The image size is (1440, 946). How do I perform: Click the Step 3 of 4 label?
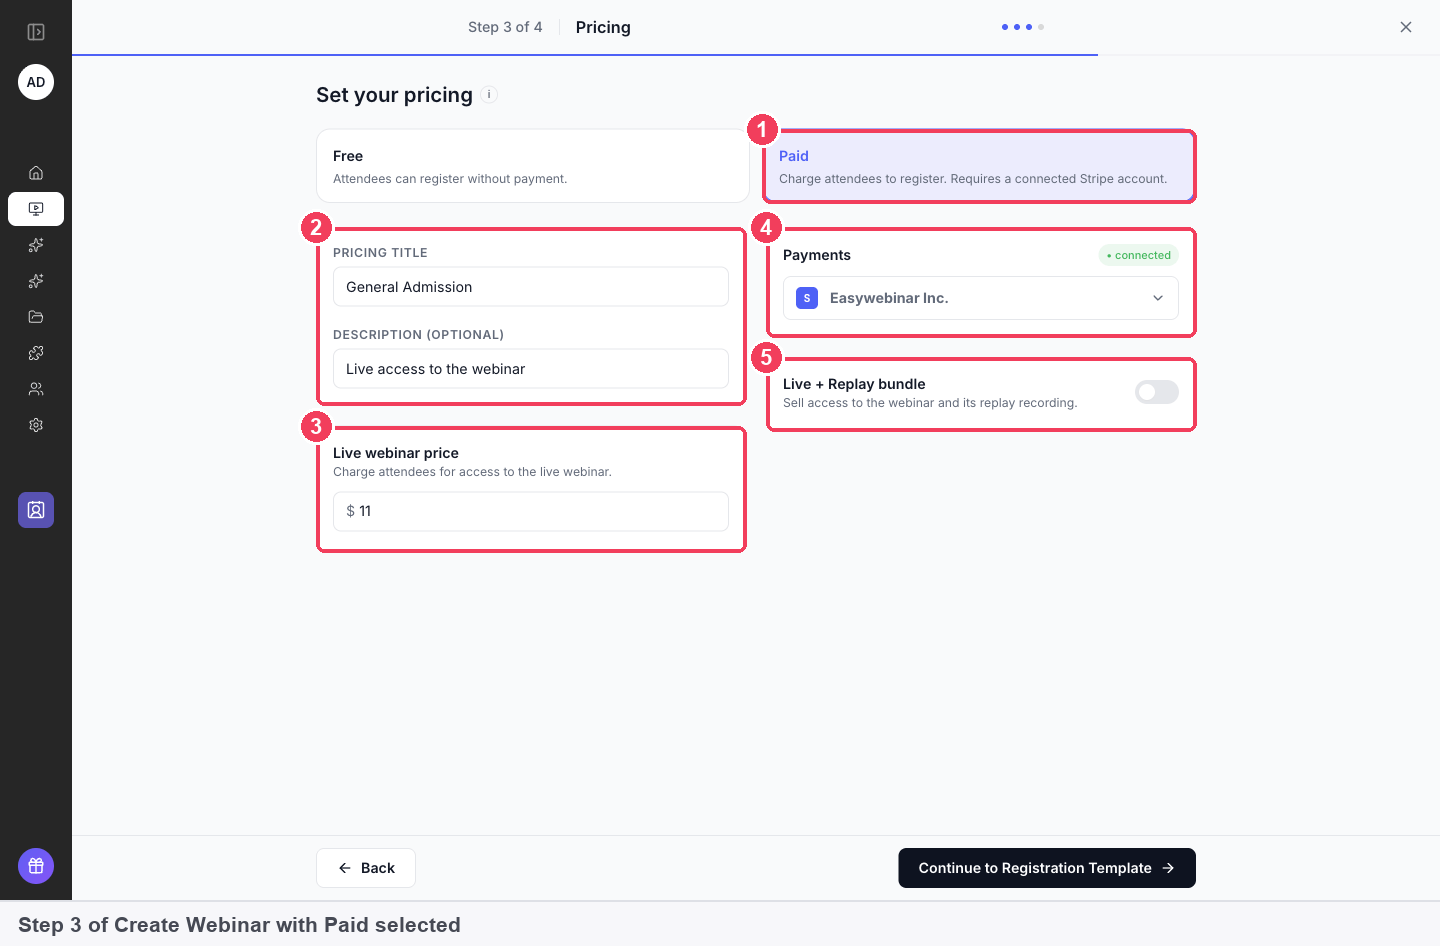click(x=505, y=27)
